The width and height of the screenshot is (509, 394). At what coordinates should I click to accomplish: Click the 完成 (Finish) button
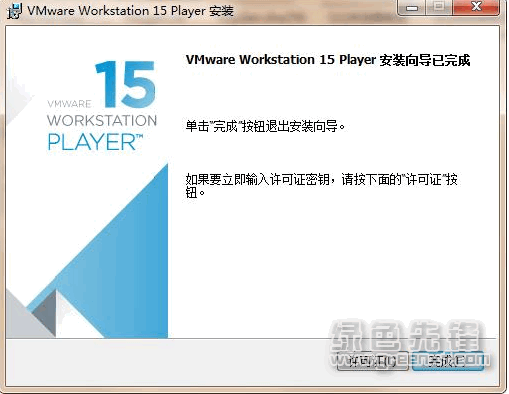[x=448, y=361]
